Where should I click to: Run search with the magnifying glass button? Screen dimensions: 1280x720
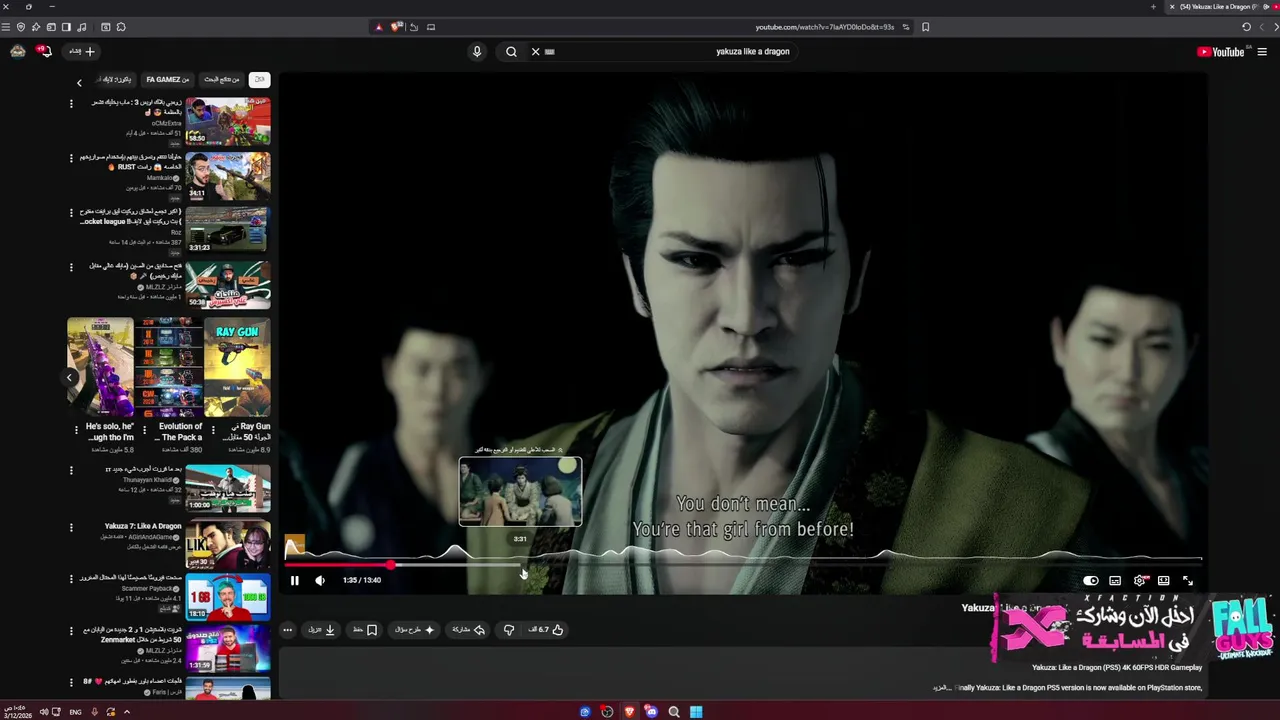pos(511,52)
